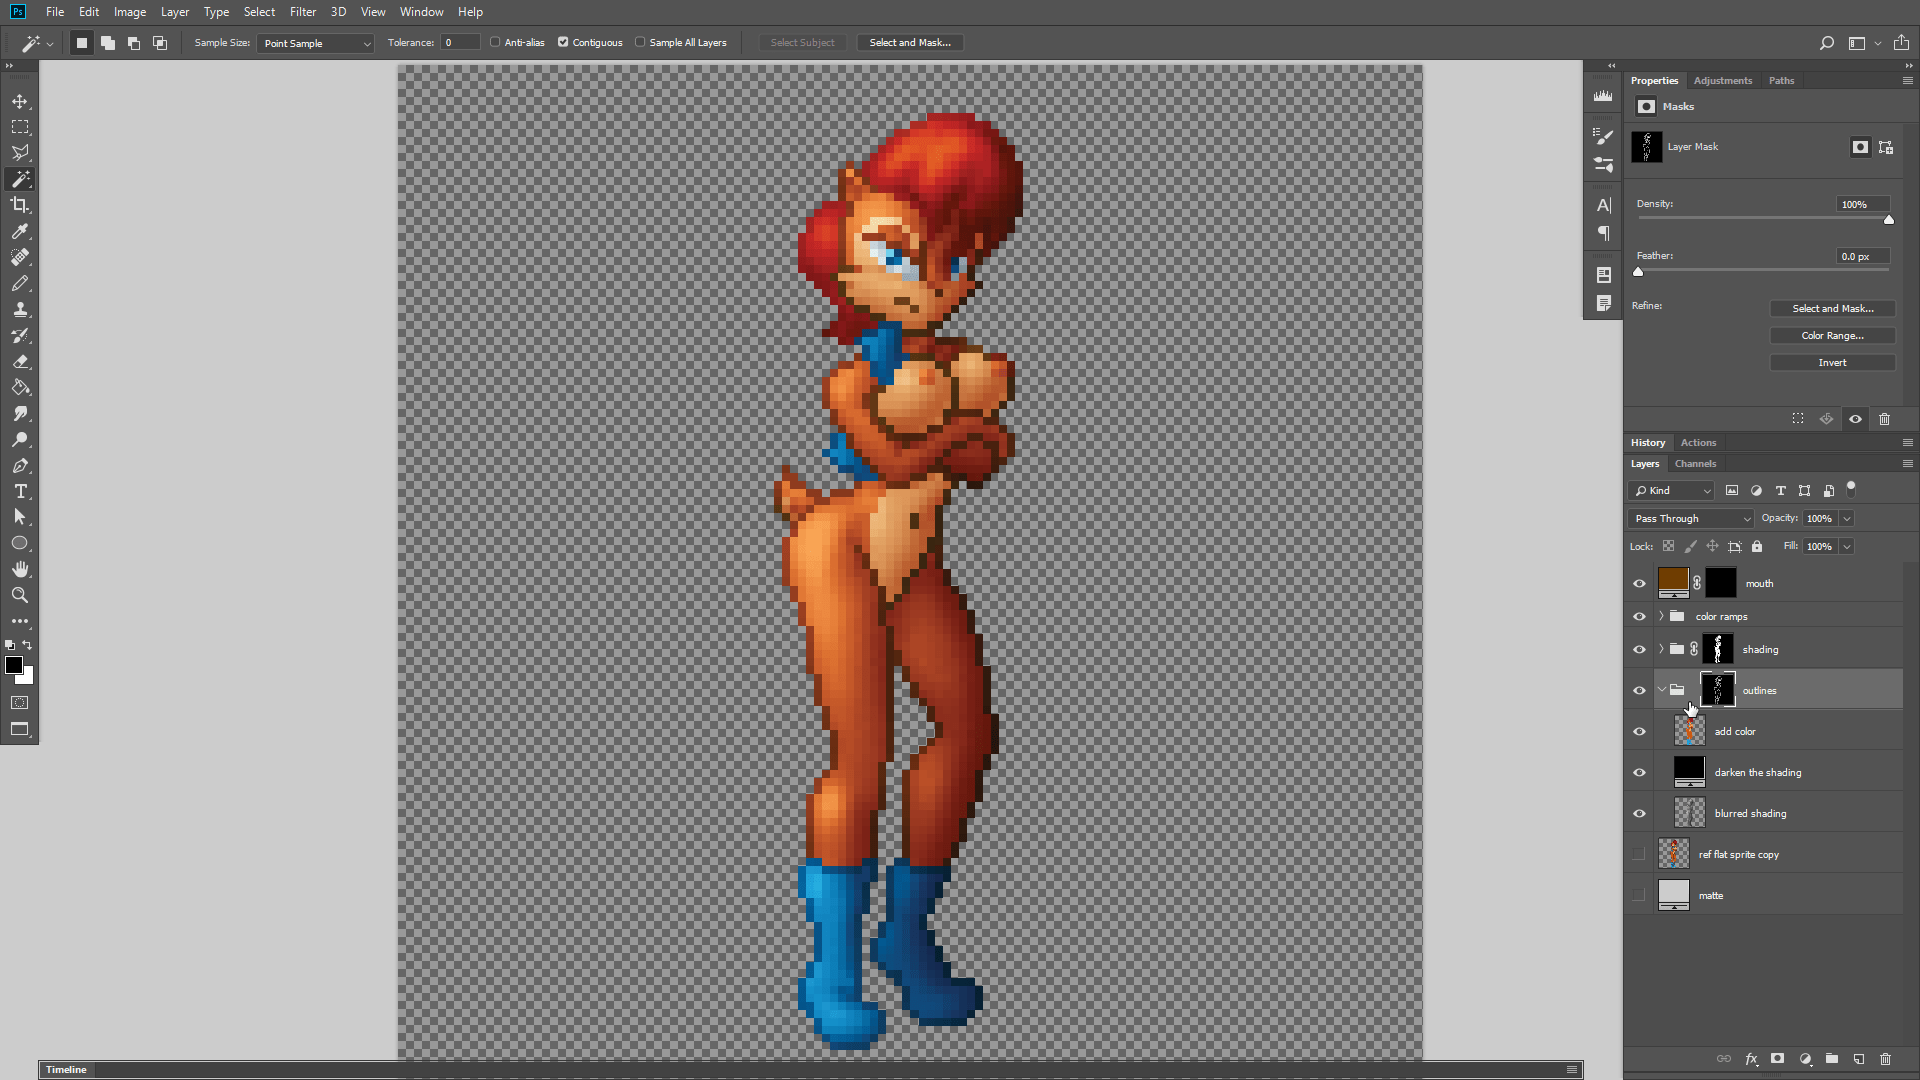Viewport: 1920px width, 1080px height.
Task: Click the Density slider handle
Action: click(x=1889, y=220)
